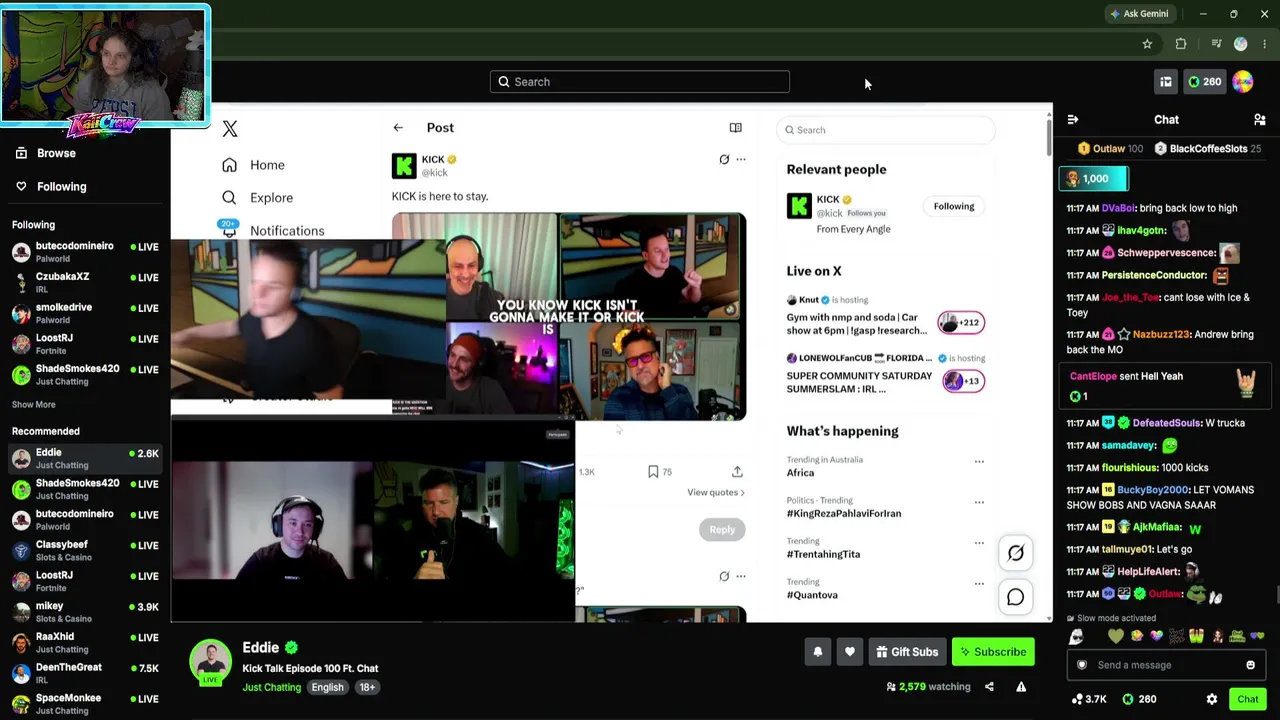Screen dimensions: 1280x720
Task: Follow Eddie with the heart button
Action: (850, 652)
